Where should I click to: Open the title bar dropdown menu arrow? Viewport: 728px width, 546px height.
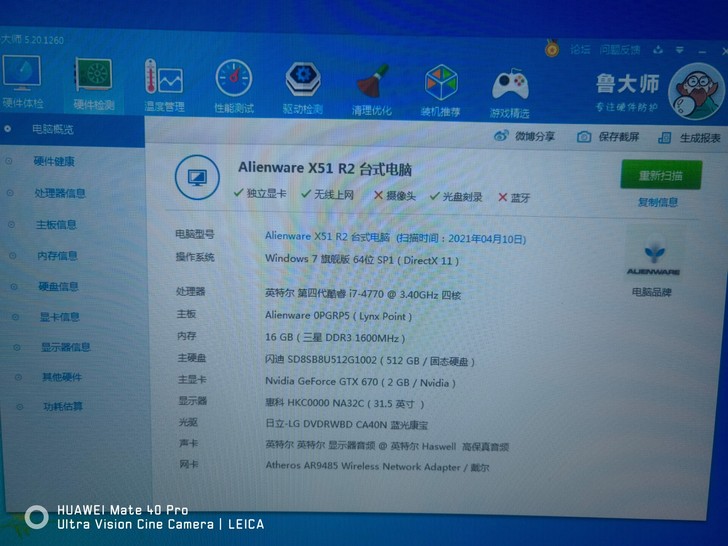[x=680, y=50]
